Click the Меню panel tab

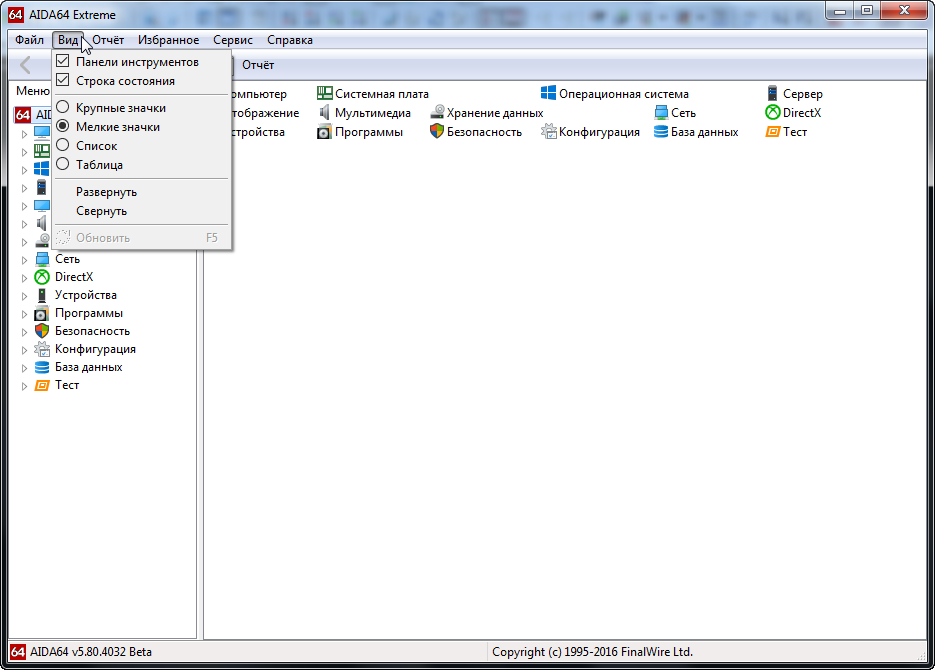(x=32, y=91)
